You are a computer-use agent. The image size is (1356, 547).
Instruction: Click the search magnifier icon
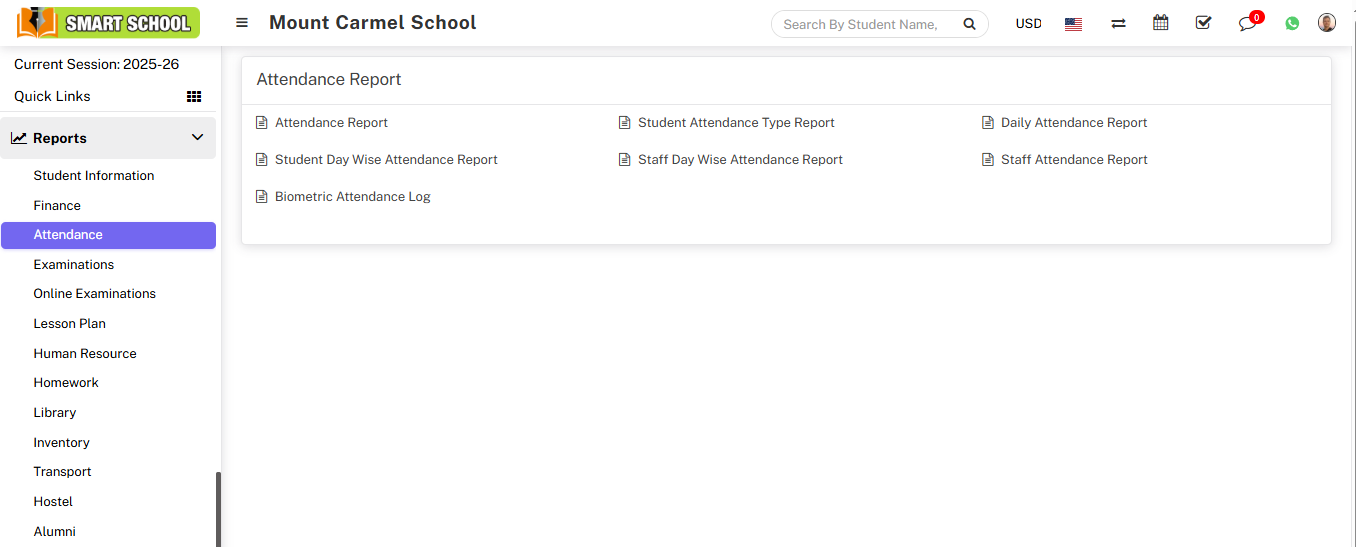pos(968,24)
